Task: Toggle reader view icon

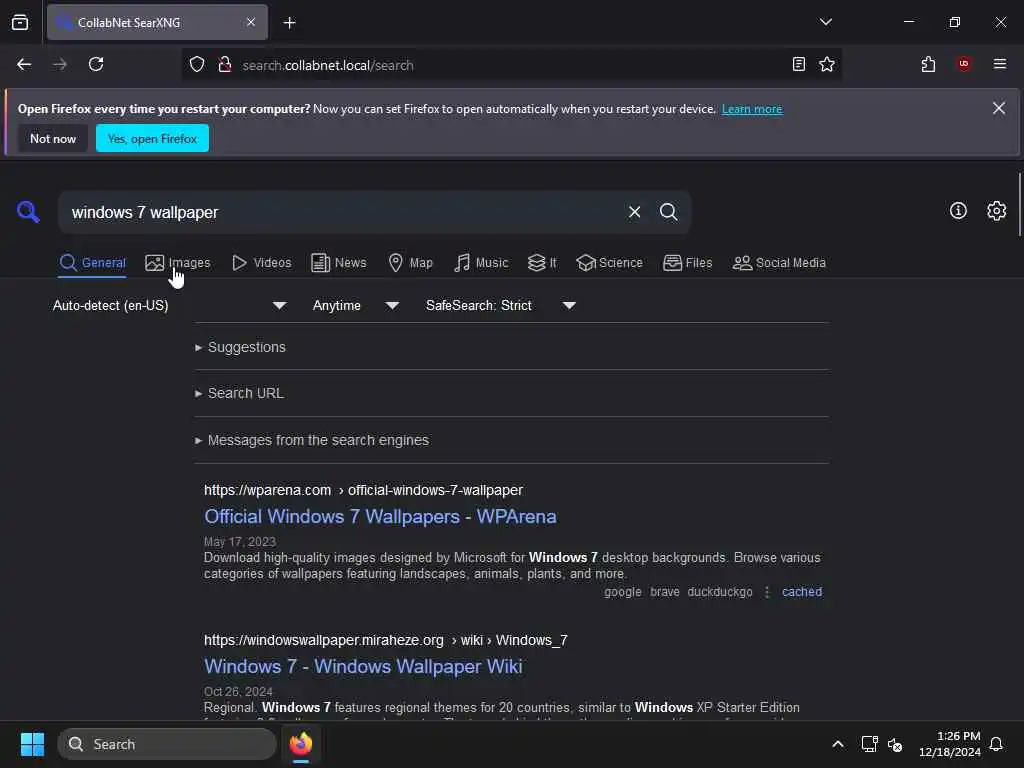Action: pyautogui.click(x=798, y=64)
